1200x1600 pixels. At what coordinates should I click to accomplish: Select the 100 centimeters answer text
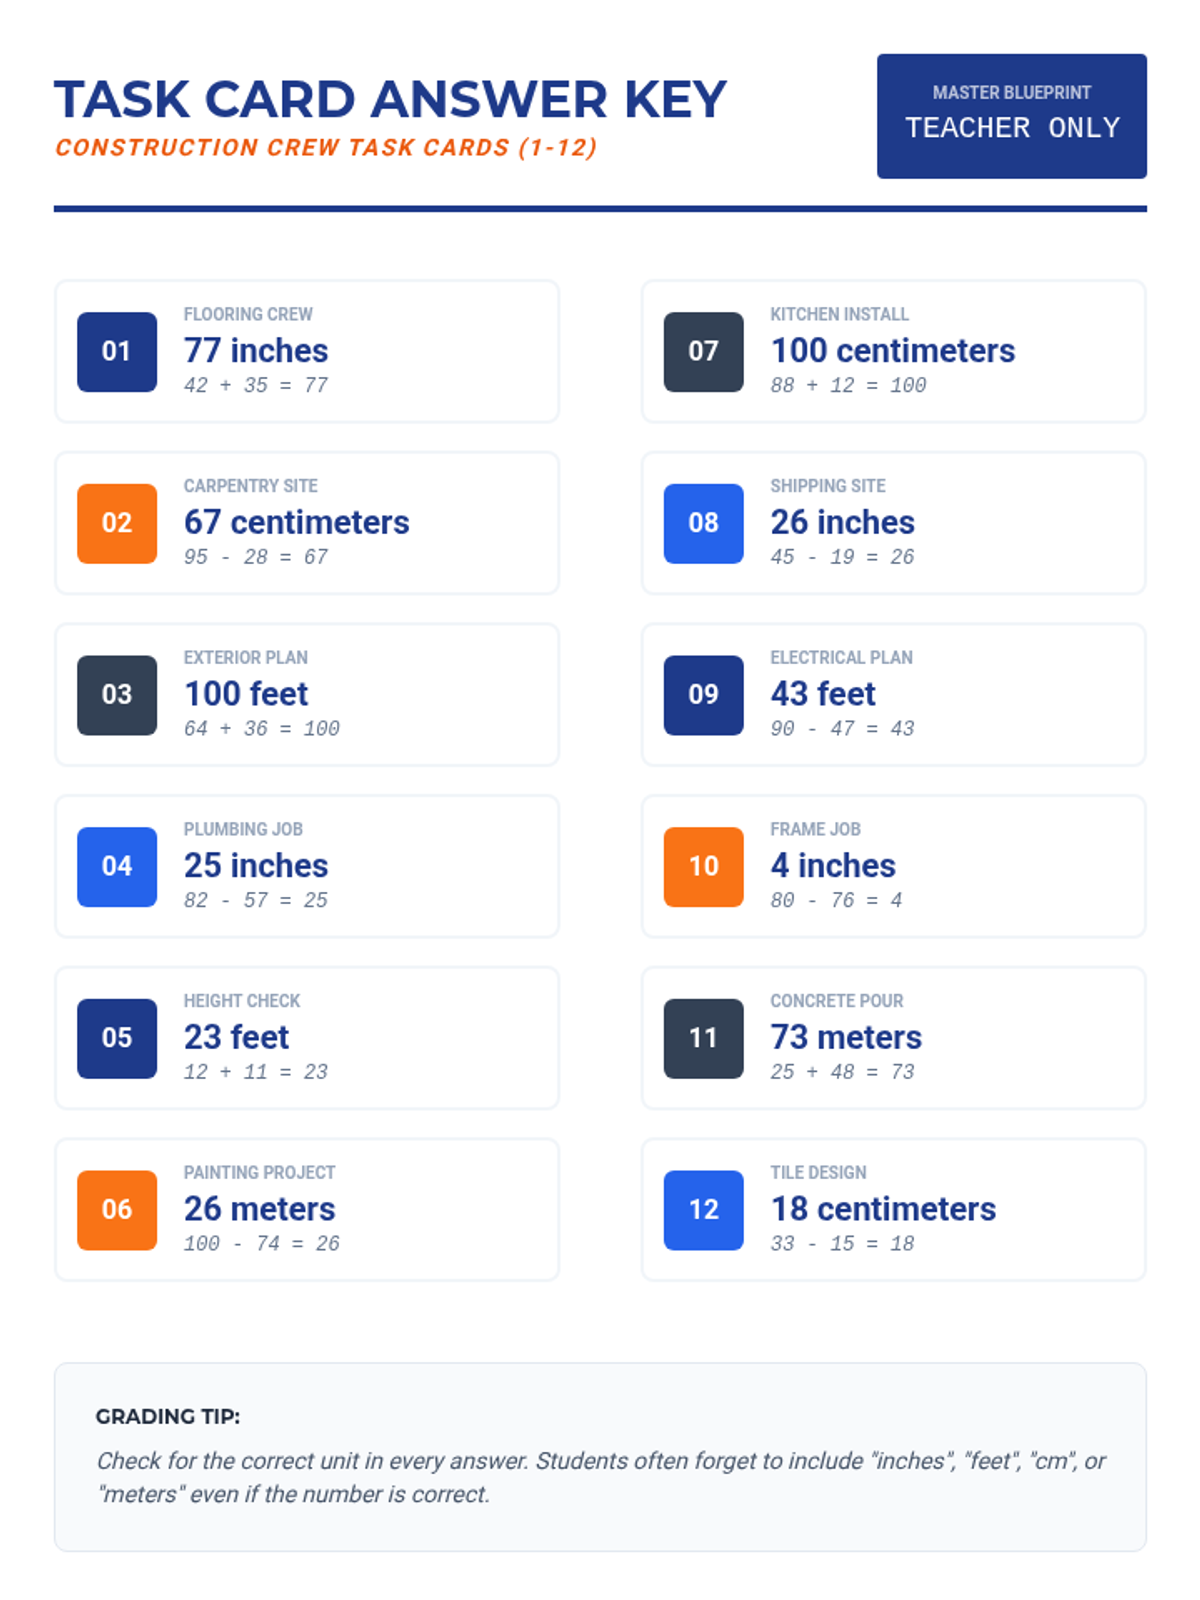click(892, 351)
